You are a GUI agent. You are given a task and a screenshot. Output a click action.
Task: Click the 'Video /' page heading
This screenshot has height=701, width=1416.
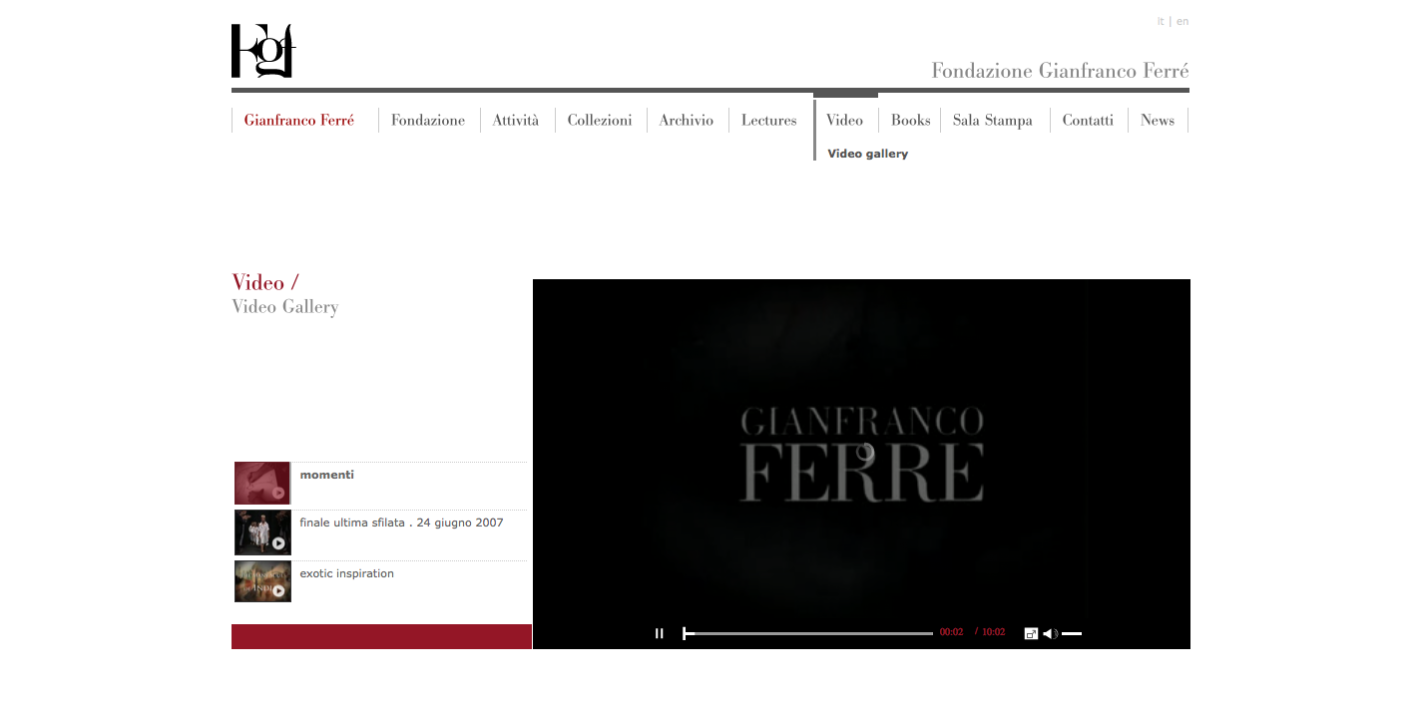tap(265, 283)
